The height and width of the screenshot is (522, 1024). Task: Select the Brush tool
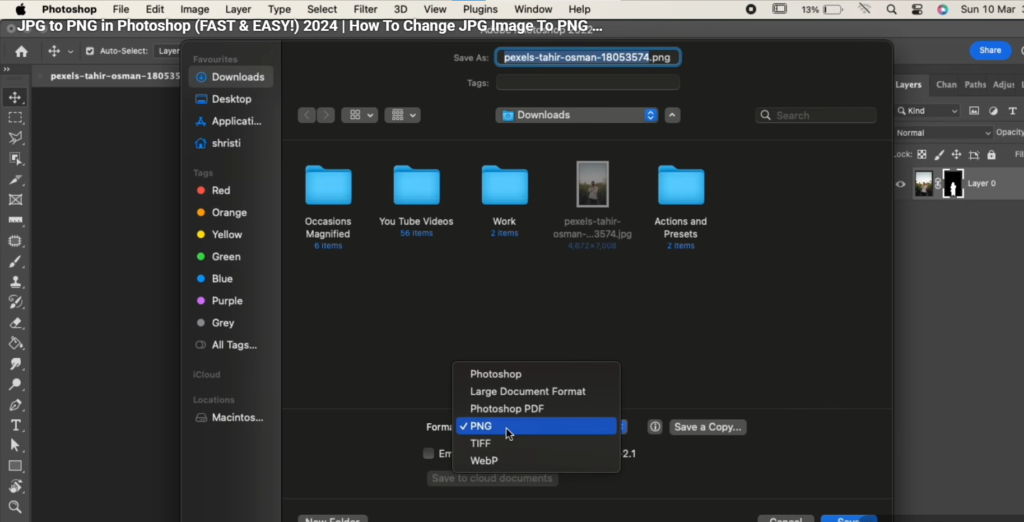click(x=15, y=261)
